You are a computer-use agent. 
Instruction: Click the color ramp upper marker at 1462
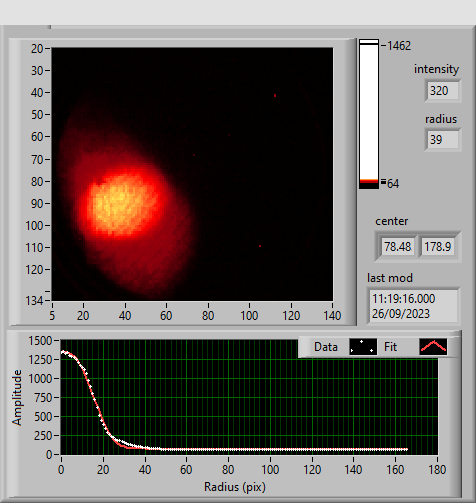click(396, 46)
